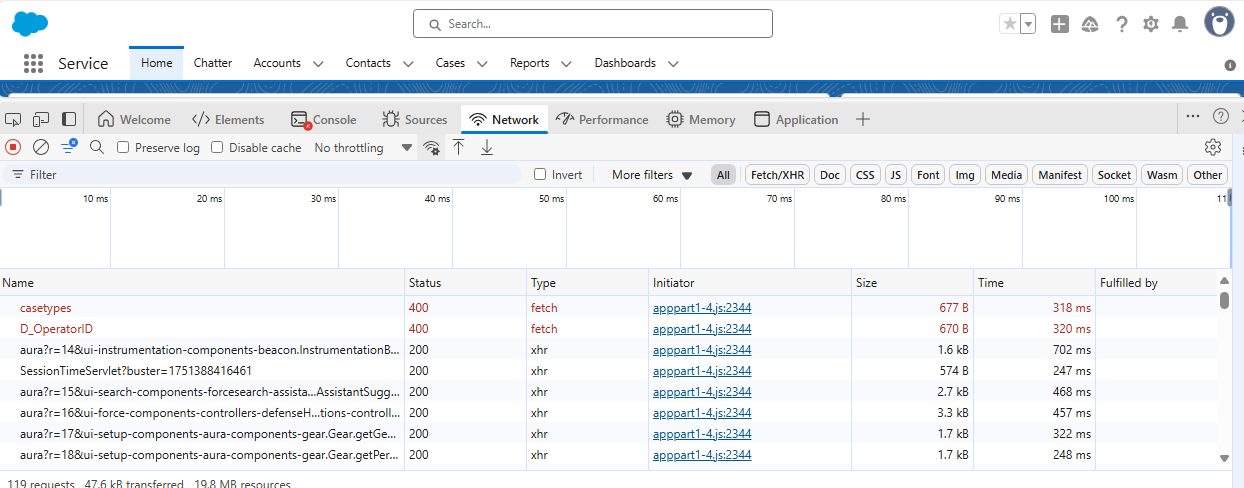1244x488 pixels.
Task: Filter requests by Font type
Action: point(929,175)
